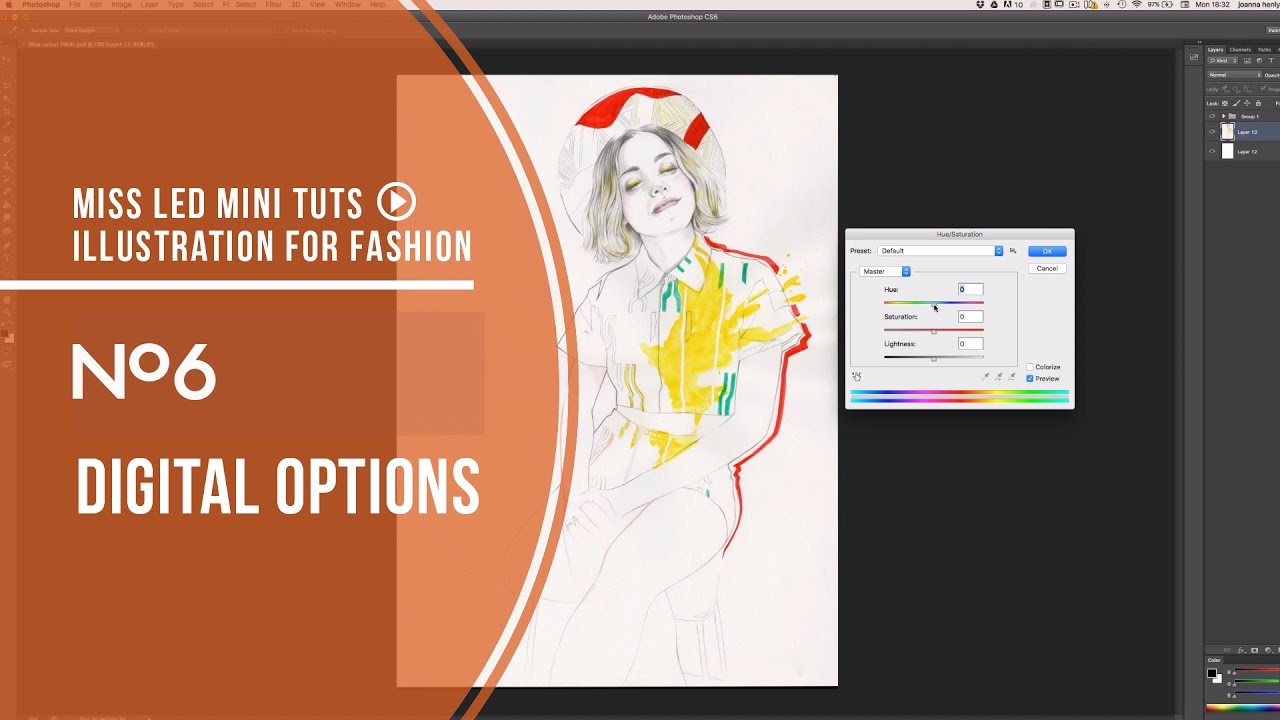The image size is (1280, 720).
Task: Filter layers by type layers icon
Action: click(x=1271, y=61)
